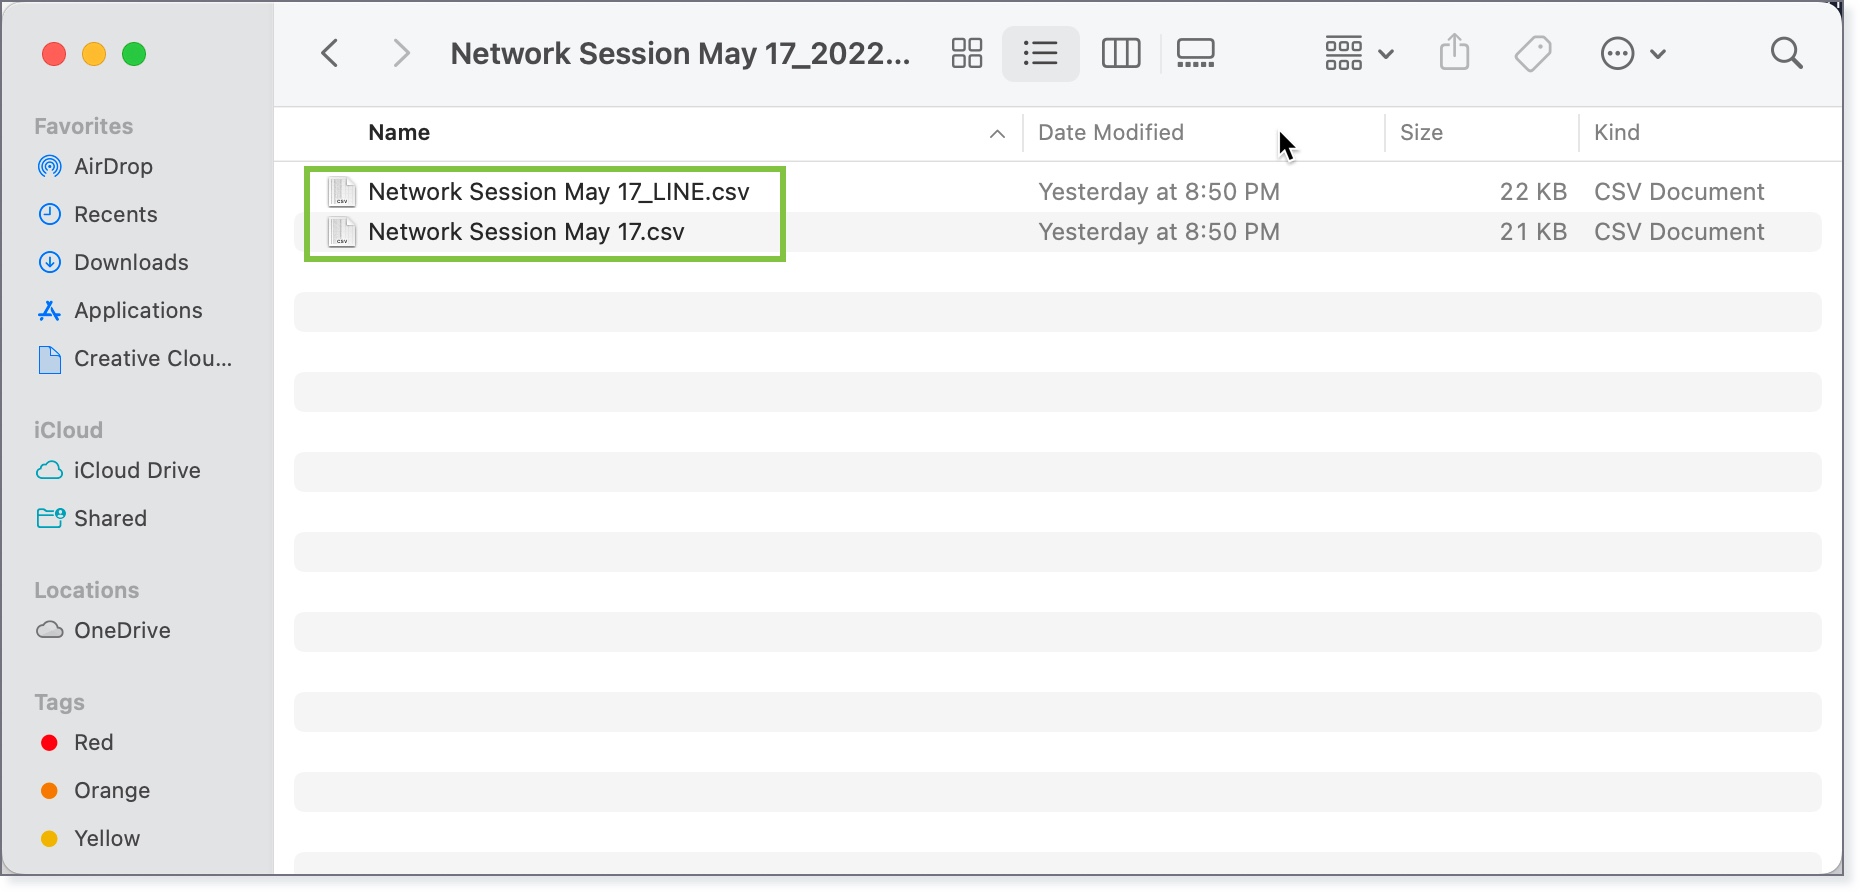Go back to previous folder
The image size is (1860, 892).
pos(330,53)
